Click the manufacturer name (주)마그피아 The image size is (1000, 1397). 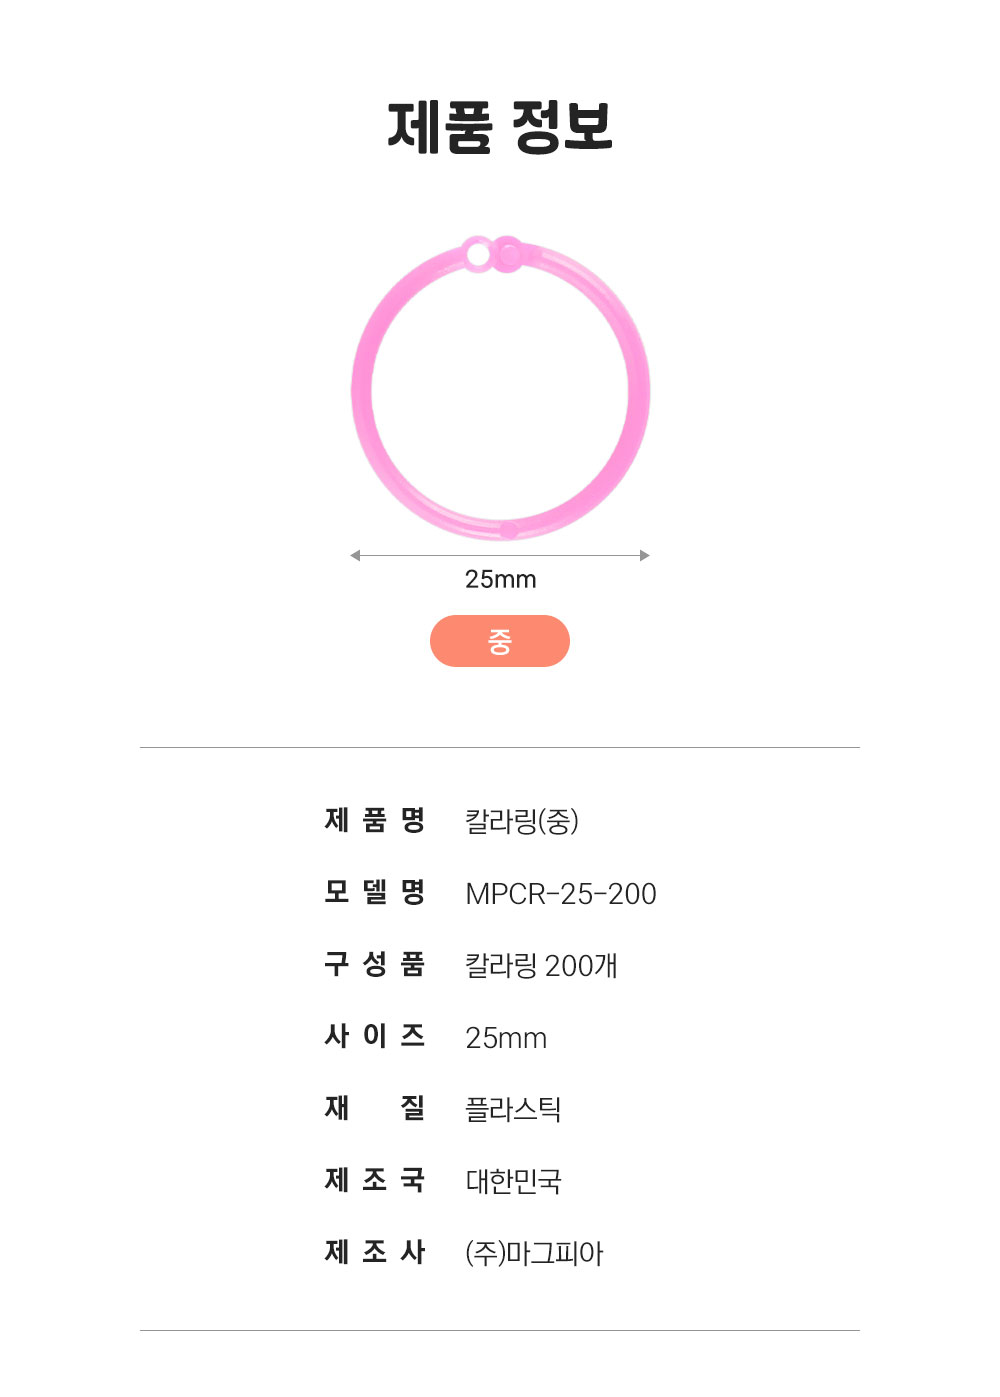pos(534,1254)
